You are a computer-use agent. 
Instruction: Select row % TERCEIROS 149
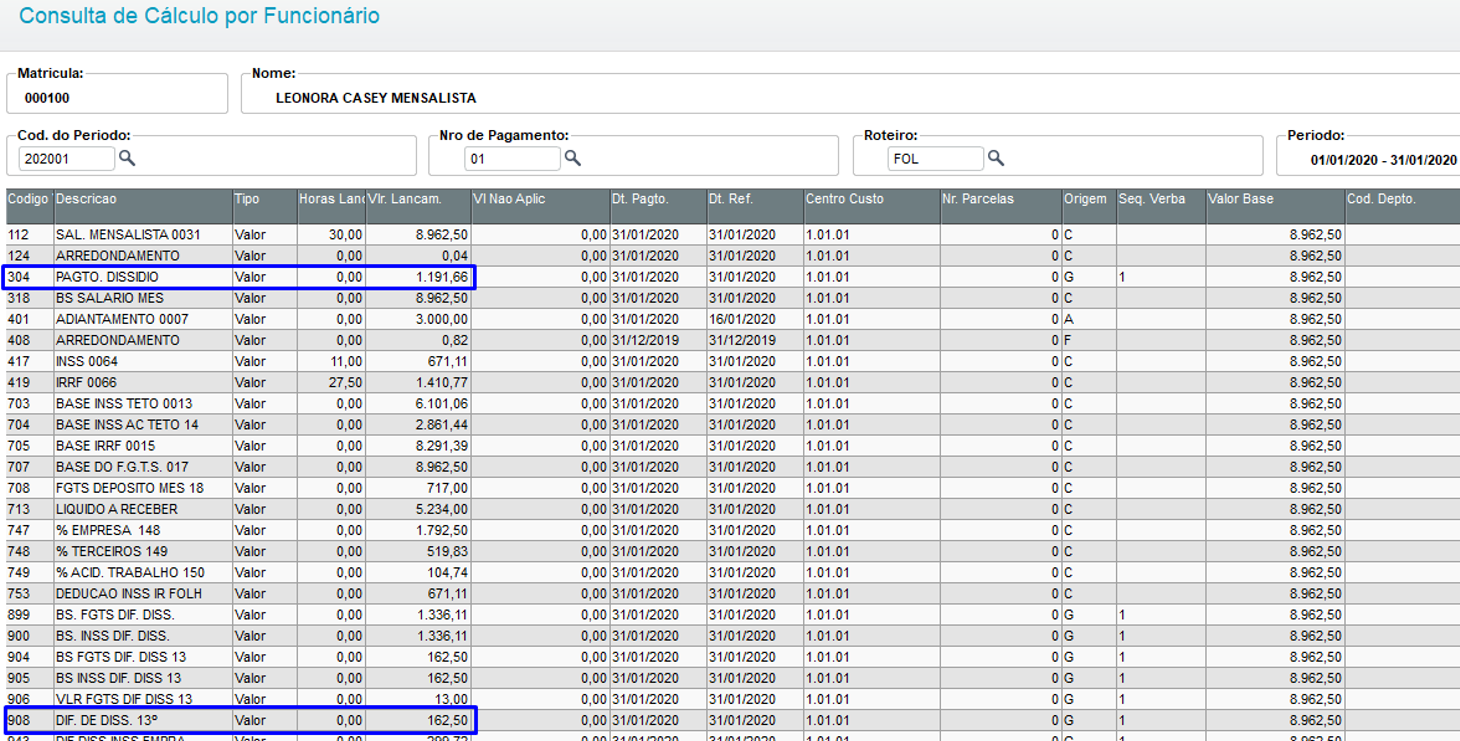pyautogui.click(x=733, y=551)
